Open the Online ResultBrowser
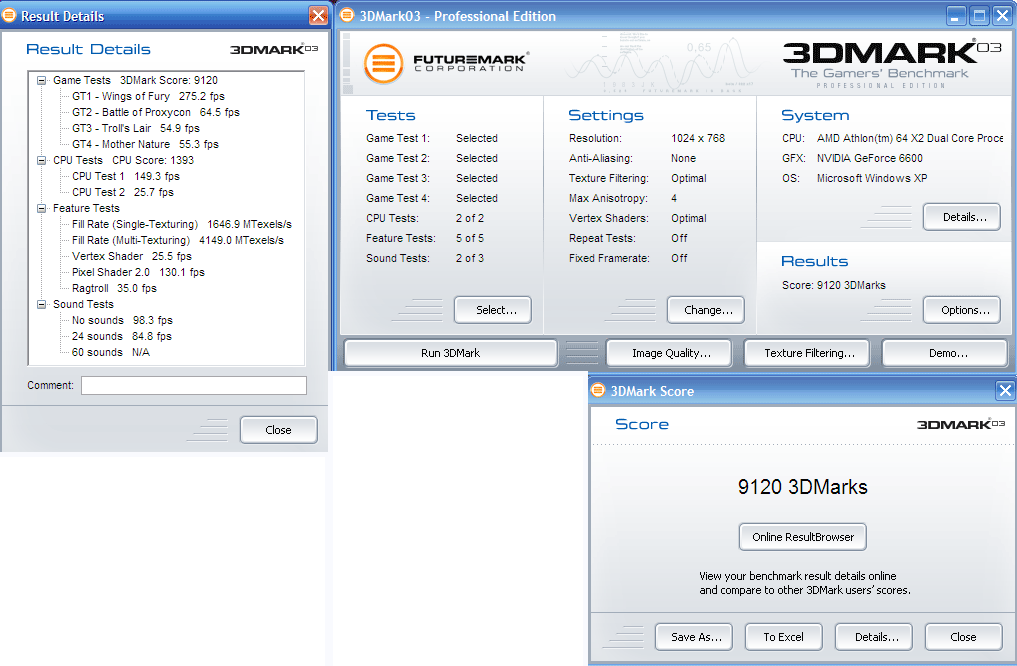1017x666 pixels. click(803, 537)
